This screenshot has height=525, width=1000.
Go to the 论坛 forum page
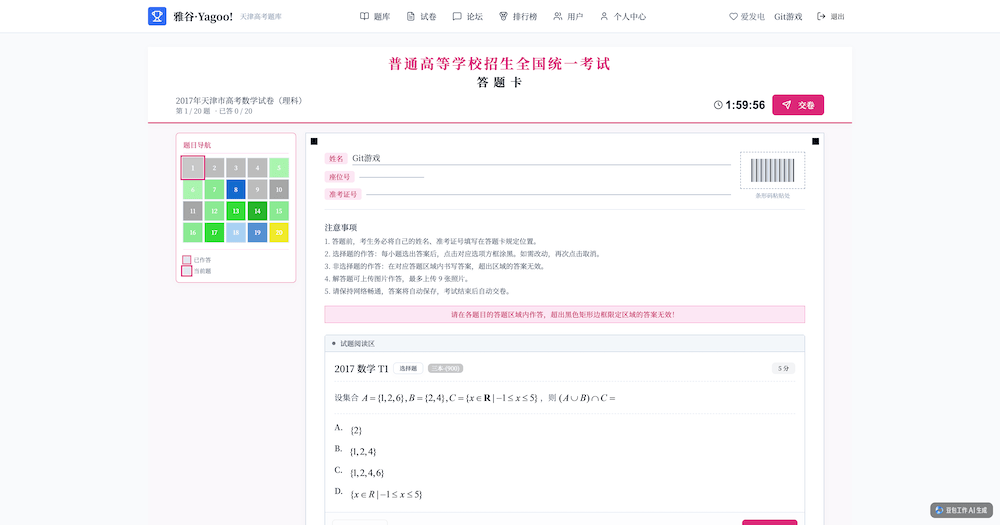pos(467,17)
